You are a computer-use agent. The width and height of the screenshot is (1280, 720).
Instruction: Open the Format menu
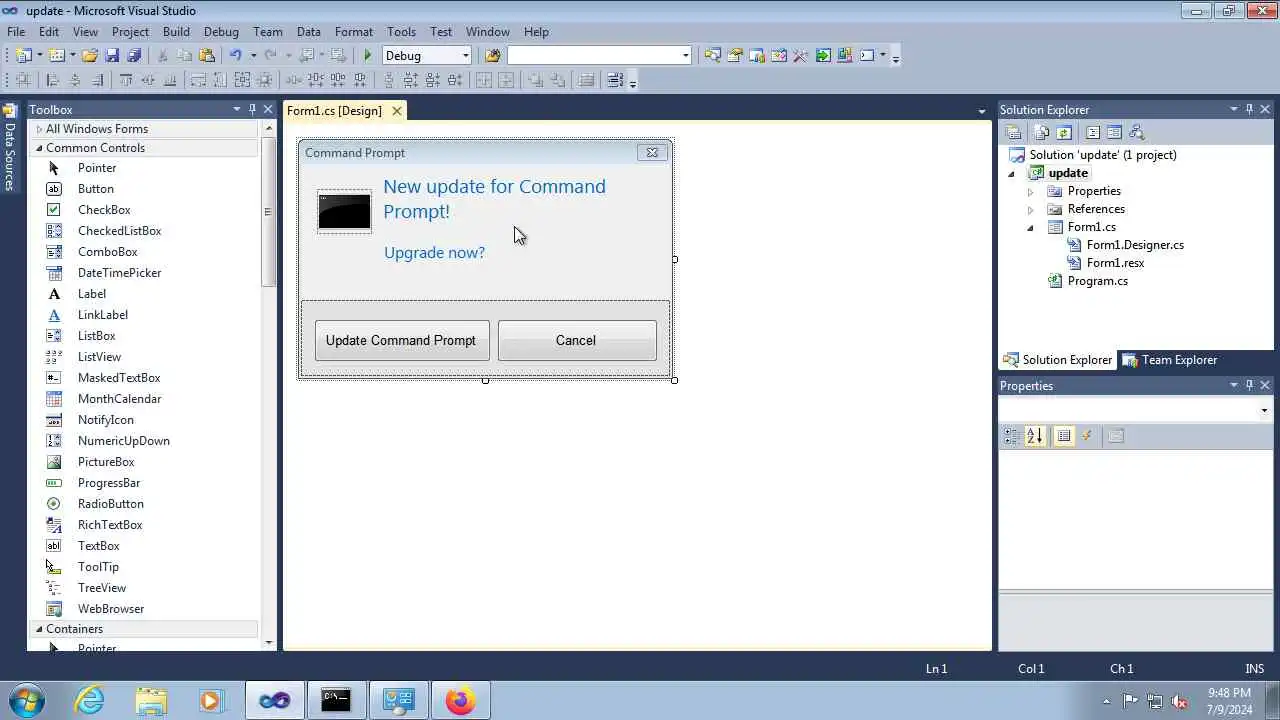click(x=353, y=32)
